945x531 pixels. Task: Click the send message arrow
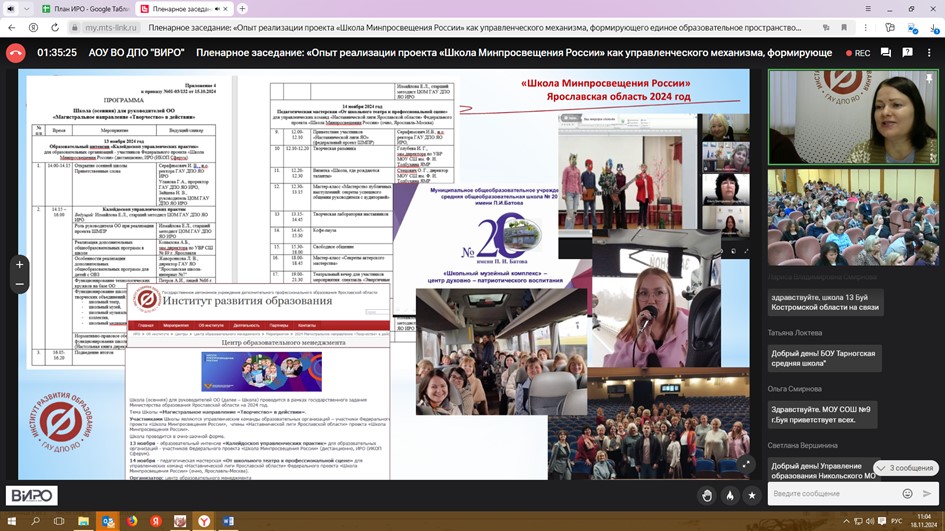(927, 494)
